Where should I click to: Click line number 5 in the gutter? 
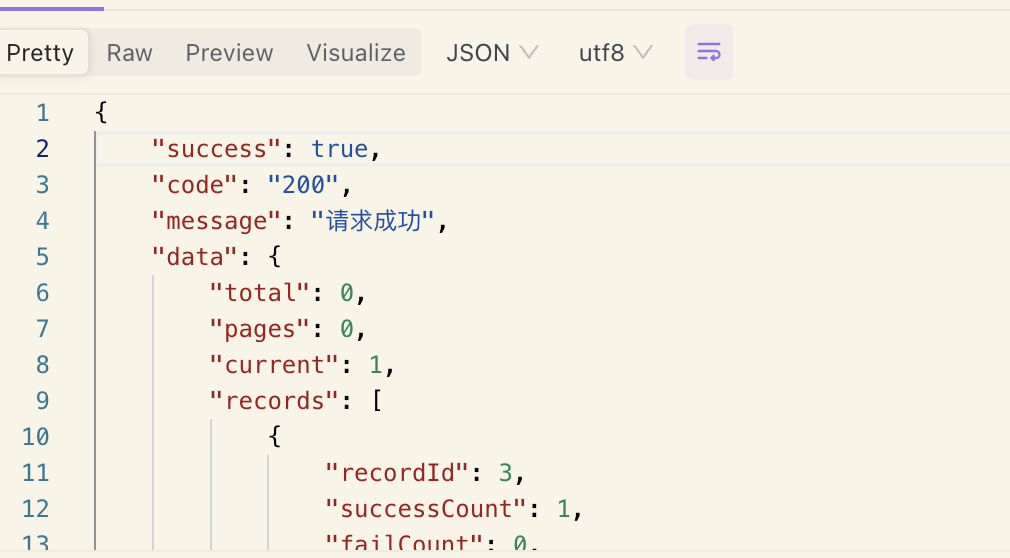pyautogui.click(x=41, y=257)
